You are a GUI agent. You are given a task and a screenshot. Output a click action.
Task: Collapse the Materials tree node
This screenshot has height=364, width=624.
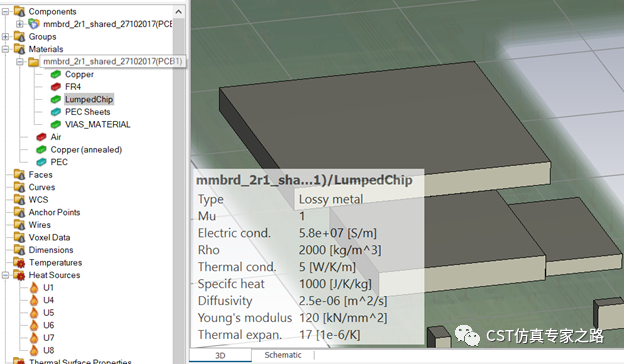pyautogui.click(x=5, y=49)
